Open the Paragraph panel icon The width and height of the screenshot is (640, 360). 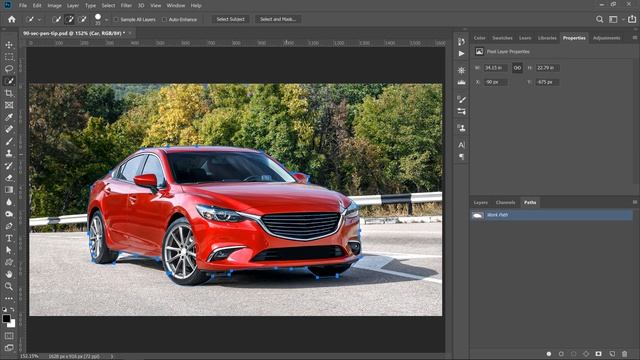461,157
